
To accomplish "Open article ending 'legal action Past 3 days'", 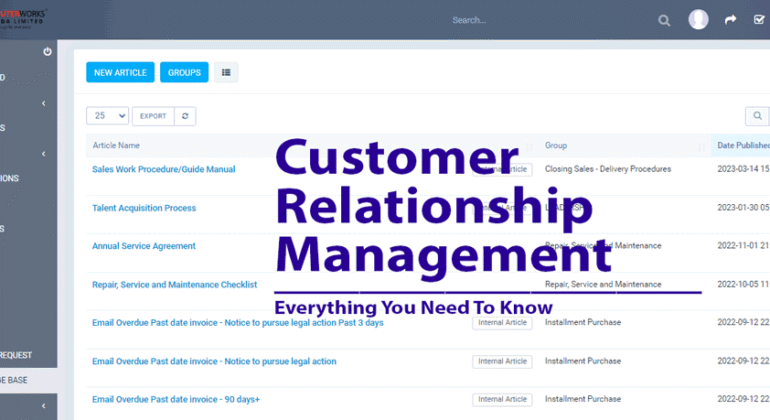I will coord(238,323).
